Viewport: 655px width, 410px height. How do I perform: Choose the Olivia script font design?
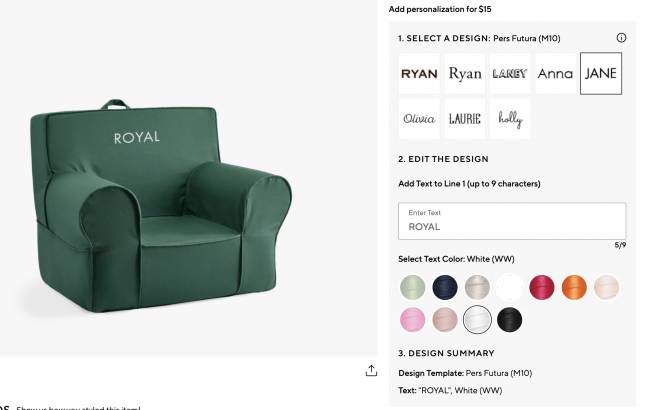[419, 119]
